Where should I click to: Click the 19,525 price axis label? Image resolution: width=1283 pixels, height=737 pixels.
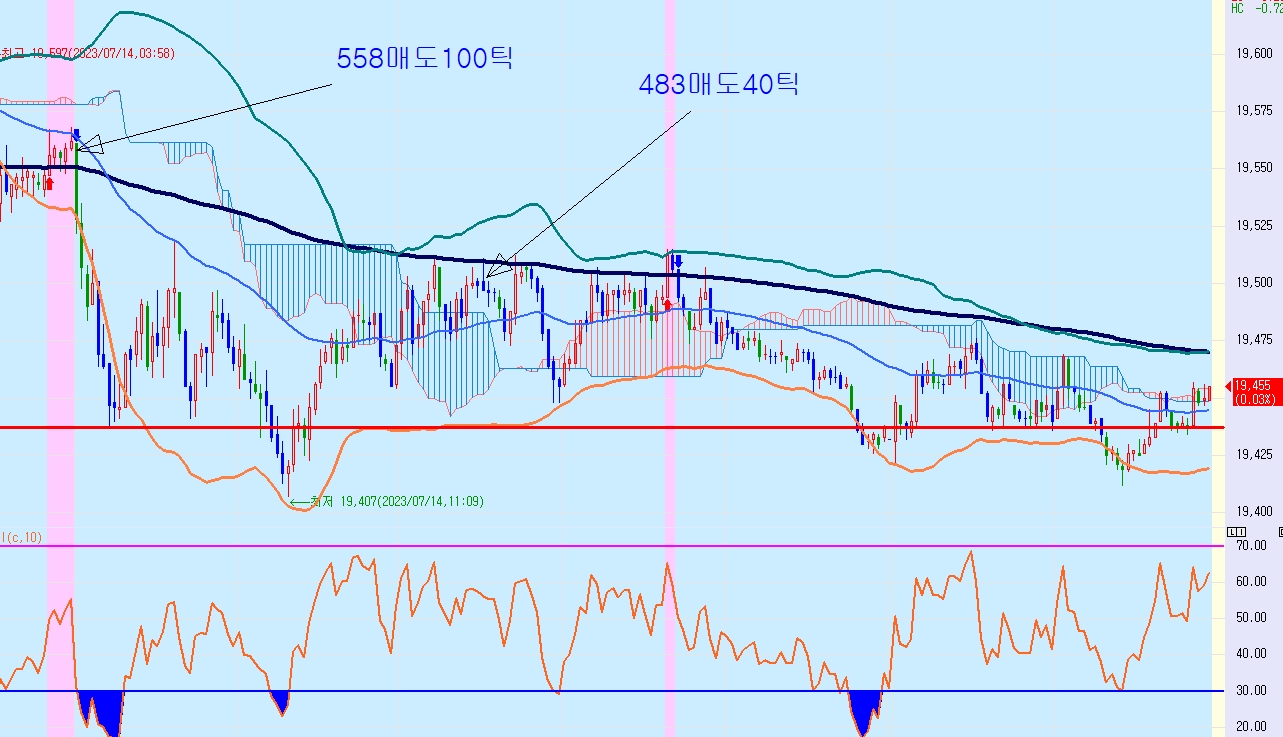[x=1255, y=226]
